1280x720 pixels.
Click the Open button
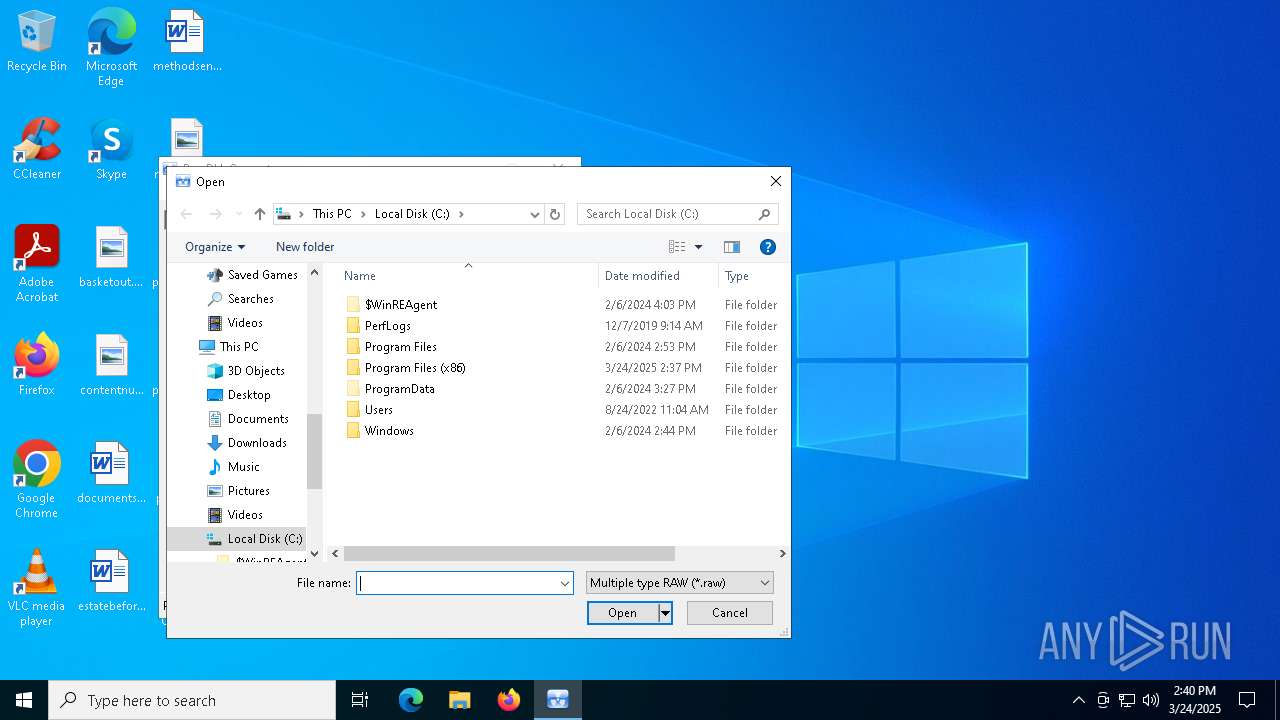pyautogui.click(x=622, y=613)
